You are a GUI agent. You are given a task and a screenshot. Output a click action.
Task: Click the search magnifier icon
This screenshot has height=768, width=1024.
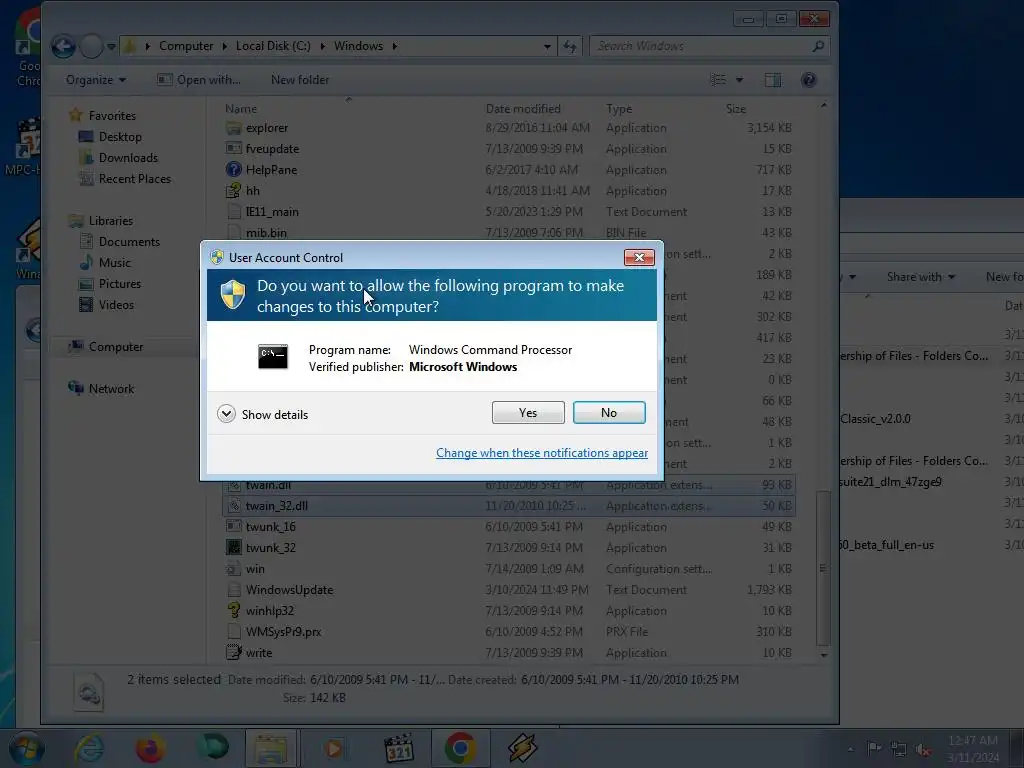pos(818,46)
